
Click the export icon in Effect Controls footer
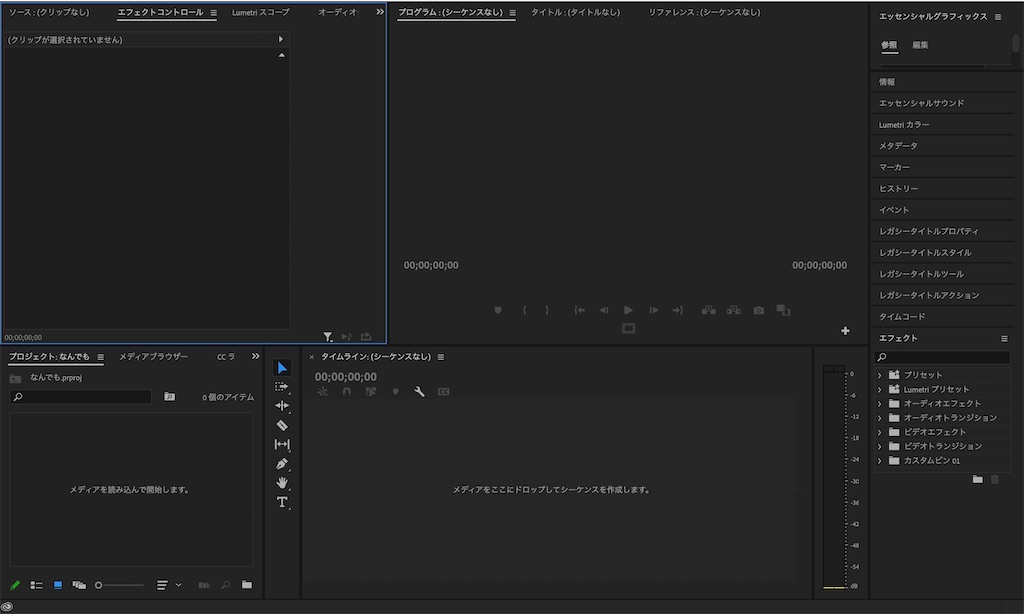click(366, 336)
